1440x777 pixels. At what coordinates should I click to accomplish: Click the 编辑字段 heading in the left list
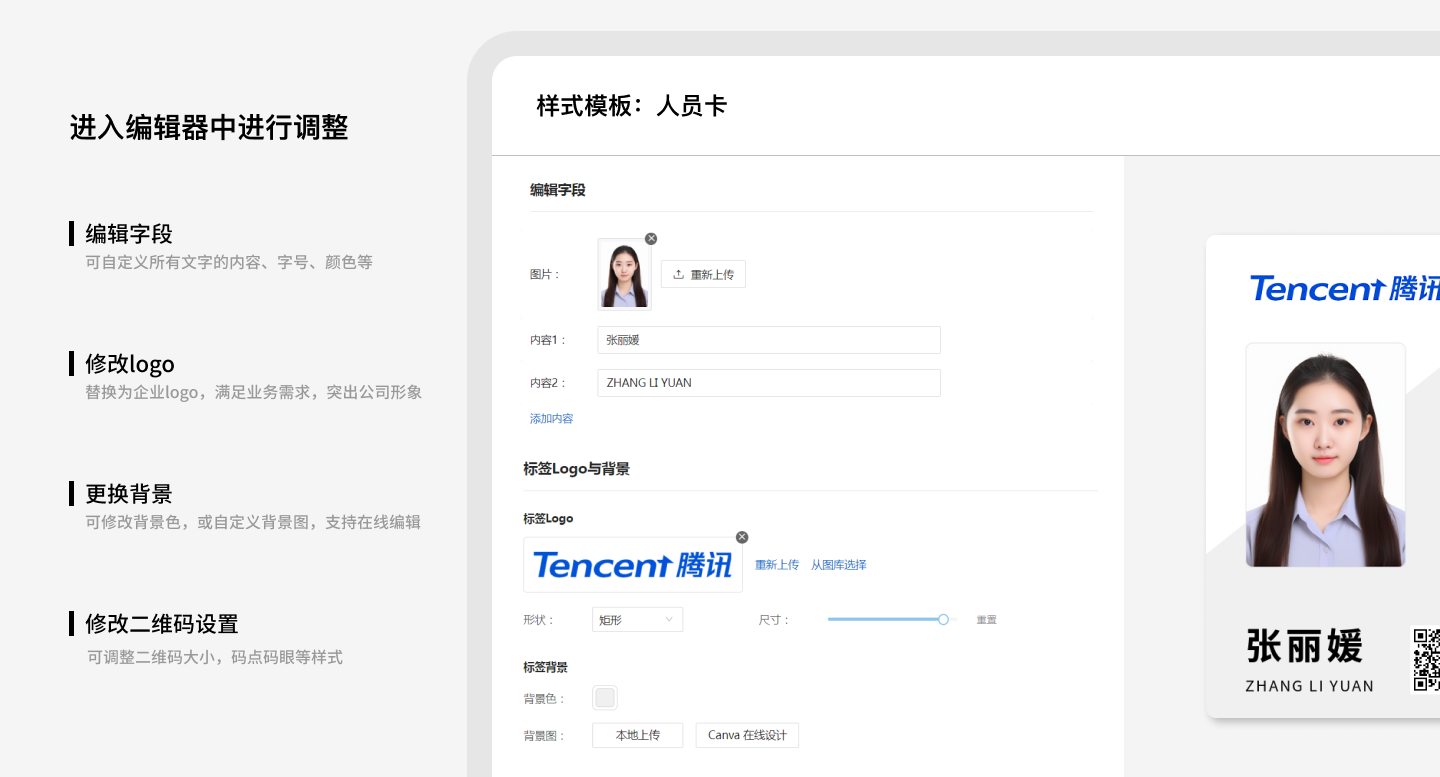coord(129,234)
